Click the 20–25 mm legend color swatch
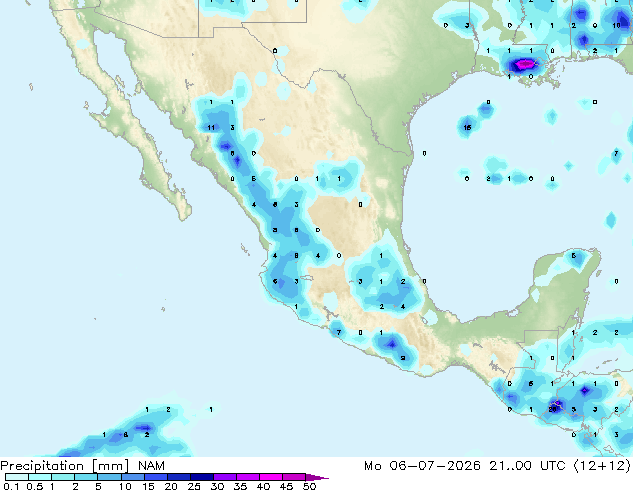 point(178,477)
